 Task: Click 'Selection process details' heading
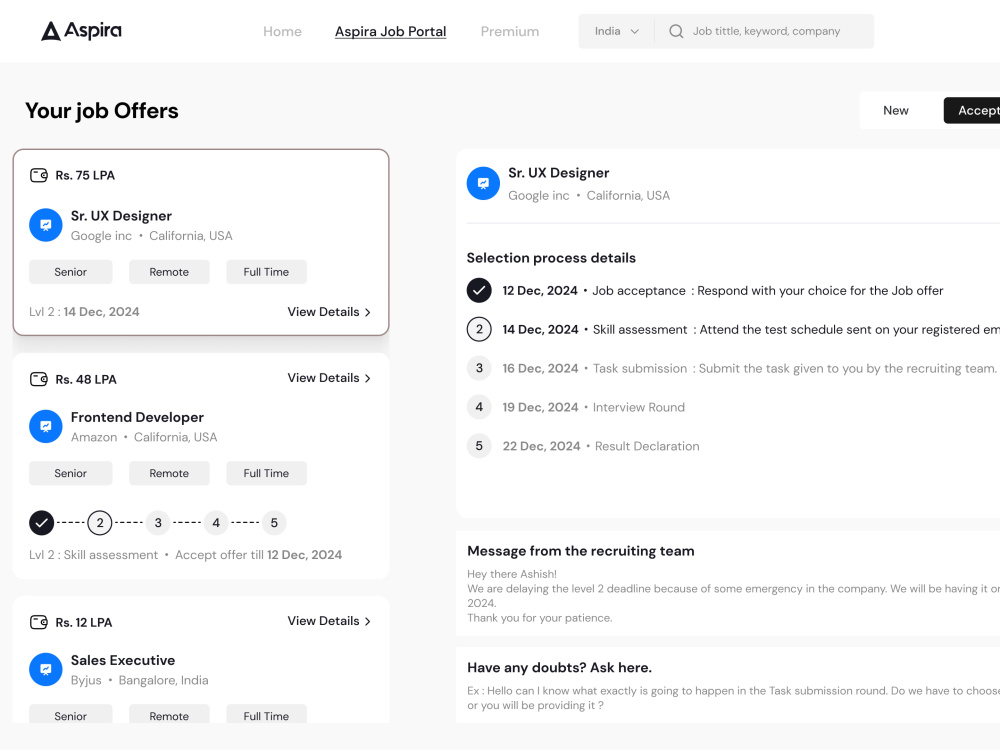[x=551, y=258]
